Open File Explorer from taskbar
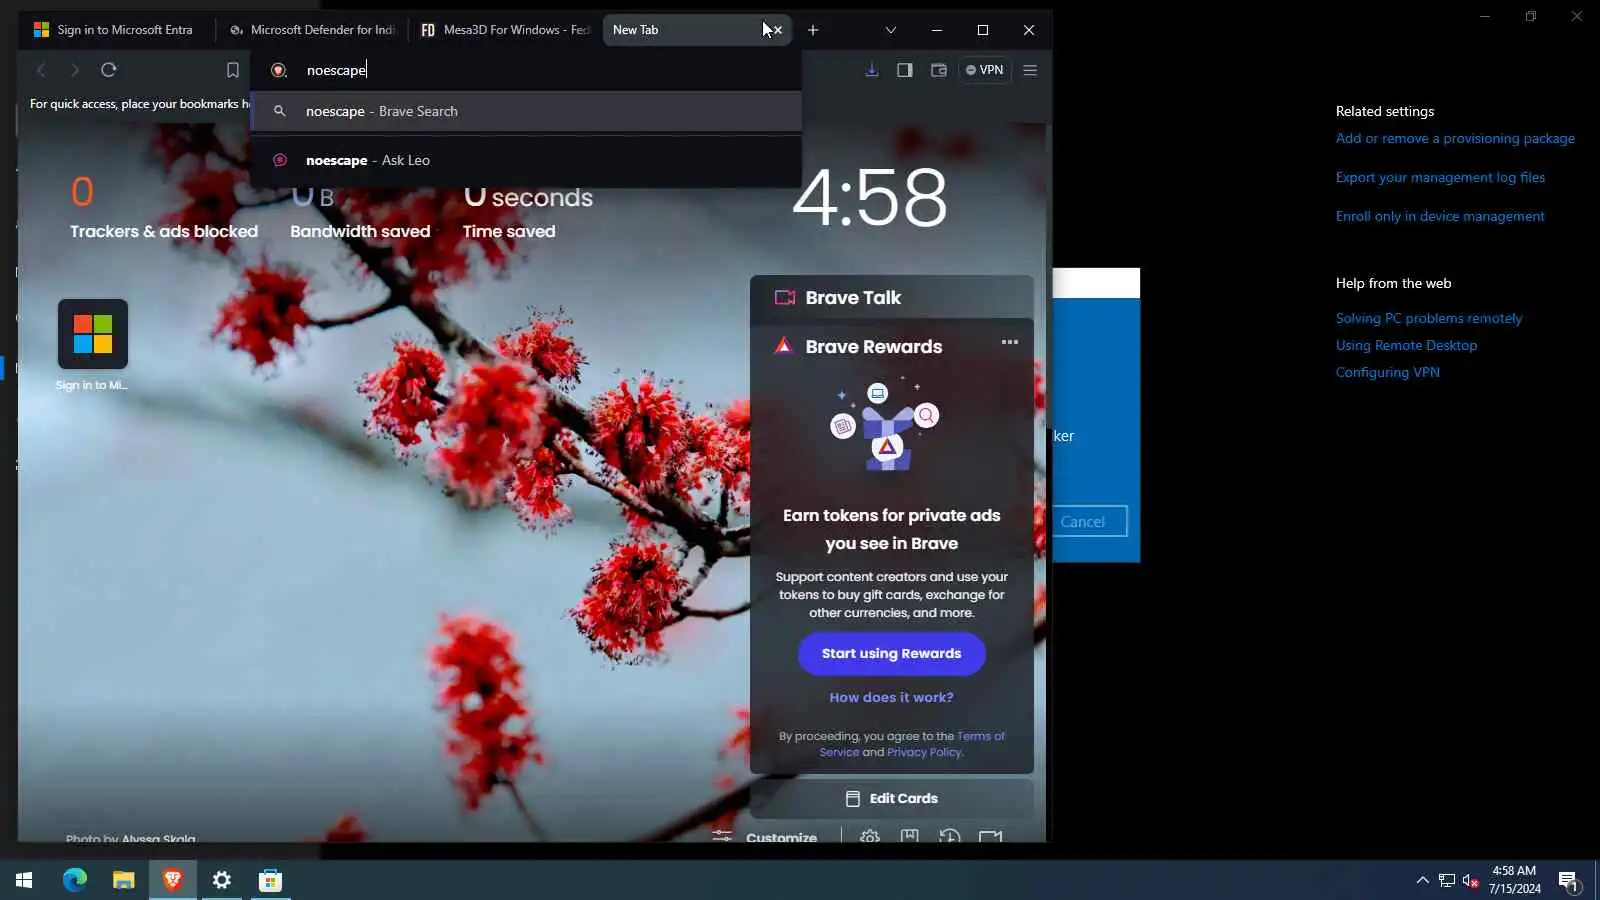 coord(123,880)
